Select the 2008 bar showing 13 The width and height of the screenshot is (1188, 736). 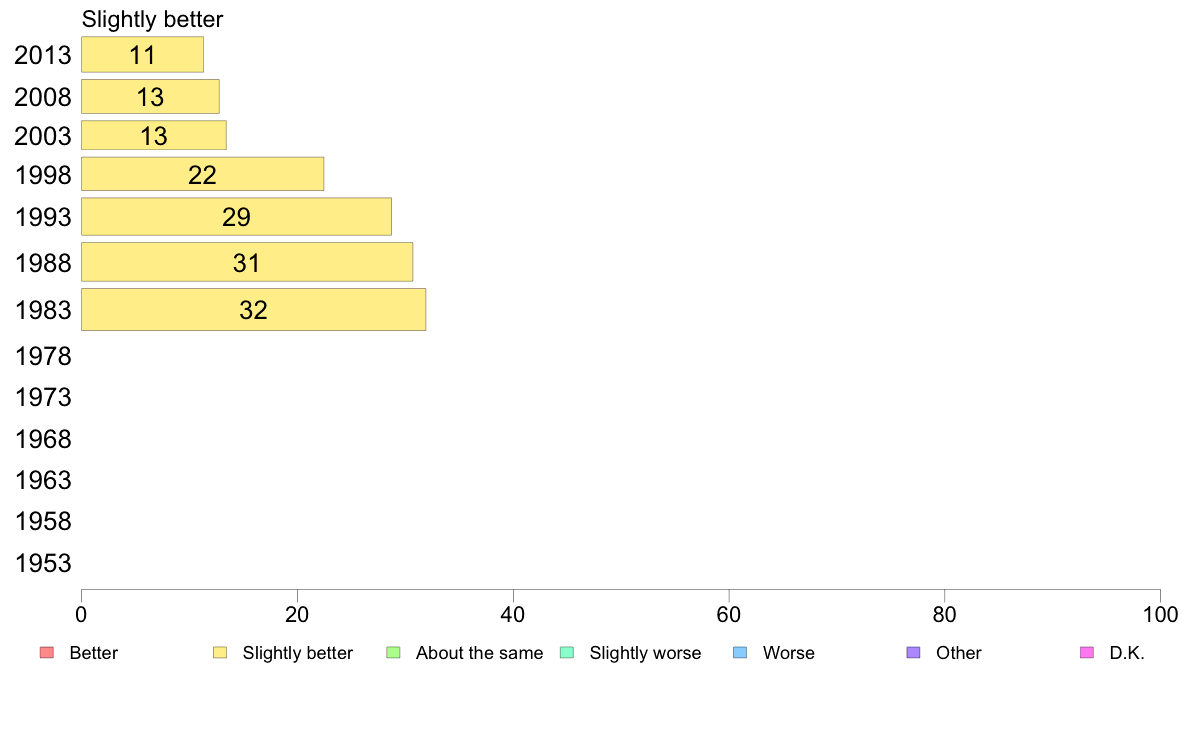coord(151,97)
